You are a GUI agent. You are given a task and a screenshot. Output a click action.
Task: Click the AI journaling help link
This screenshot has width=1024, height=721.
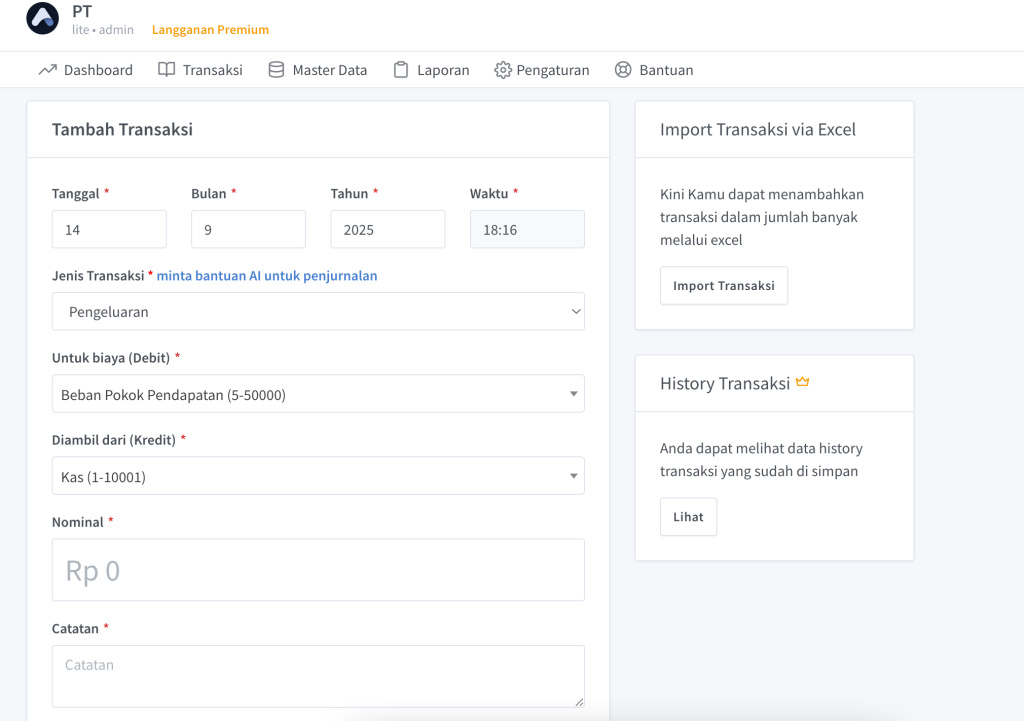267,276
